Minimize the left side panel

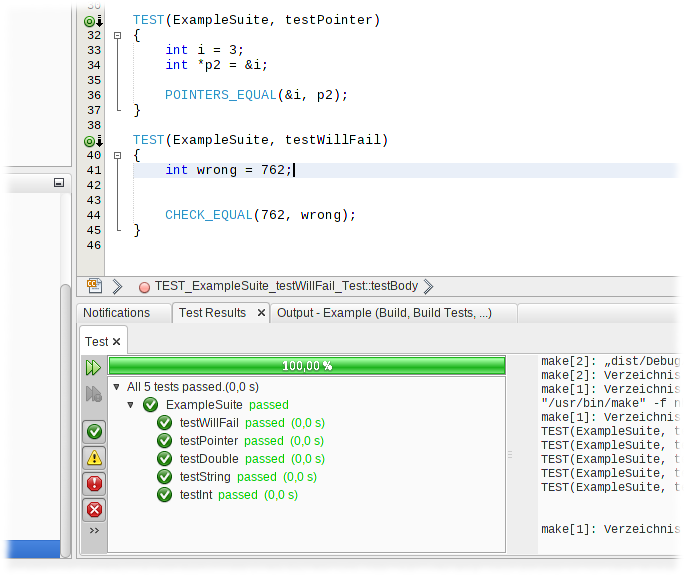click(58, 183)
